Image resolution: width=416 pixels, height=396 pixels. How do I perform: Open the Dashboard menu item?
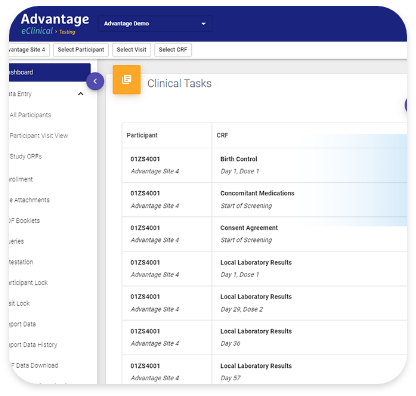click(50, 72)
